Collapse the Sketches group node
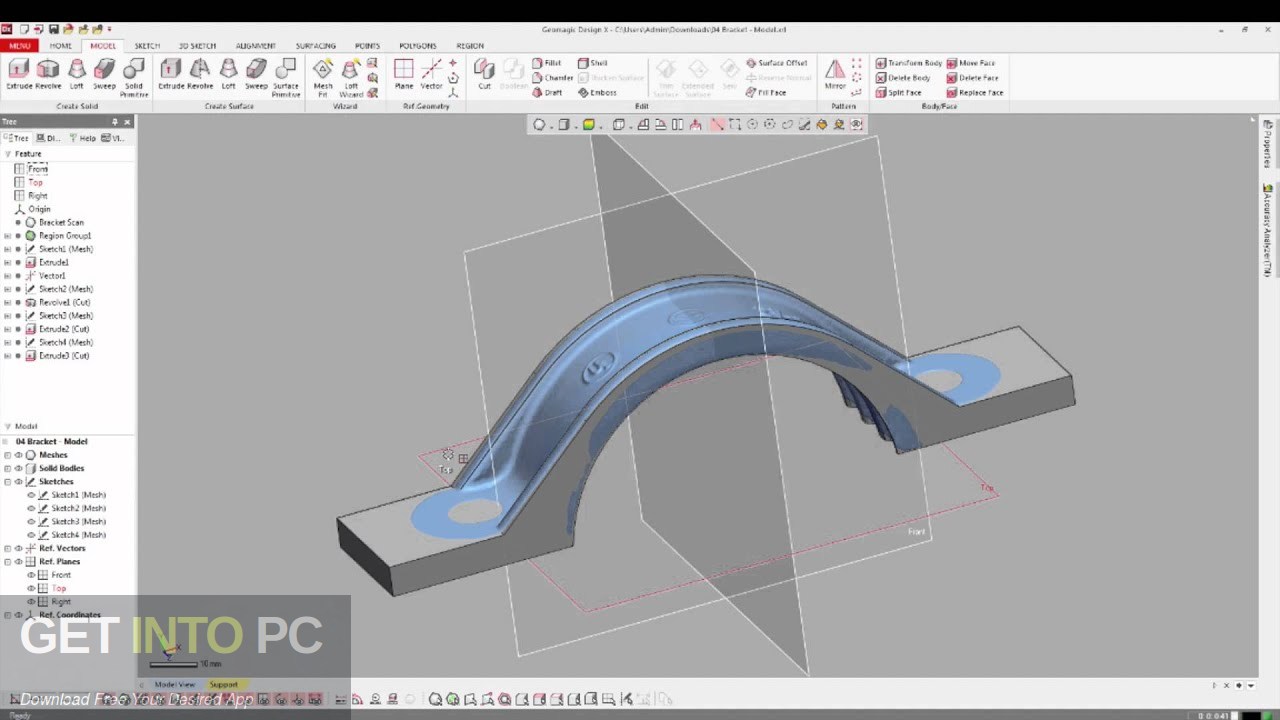This screenshot has width=1280, height=720. point(7,482)
